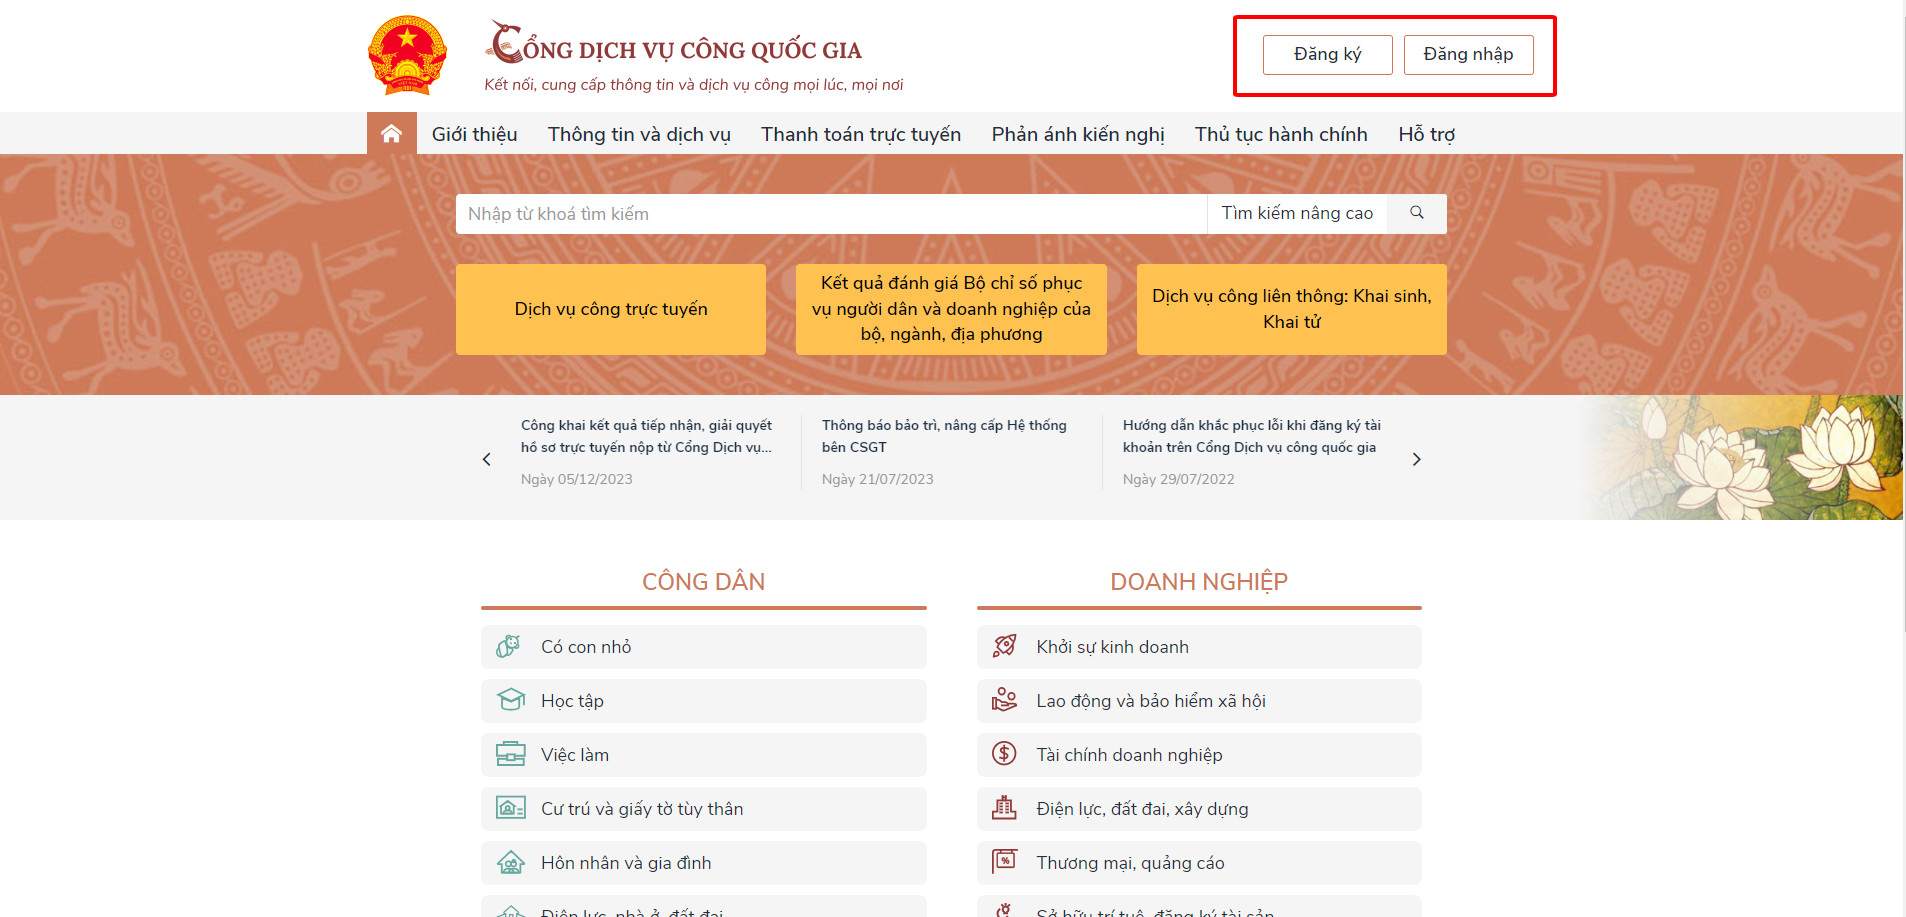Image resolution: width=1906 pixels, height=917 pixels.
Task: Select Học tập category text
Action: tap(572, 701)
